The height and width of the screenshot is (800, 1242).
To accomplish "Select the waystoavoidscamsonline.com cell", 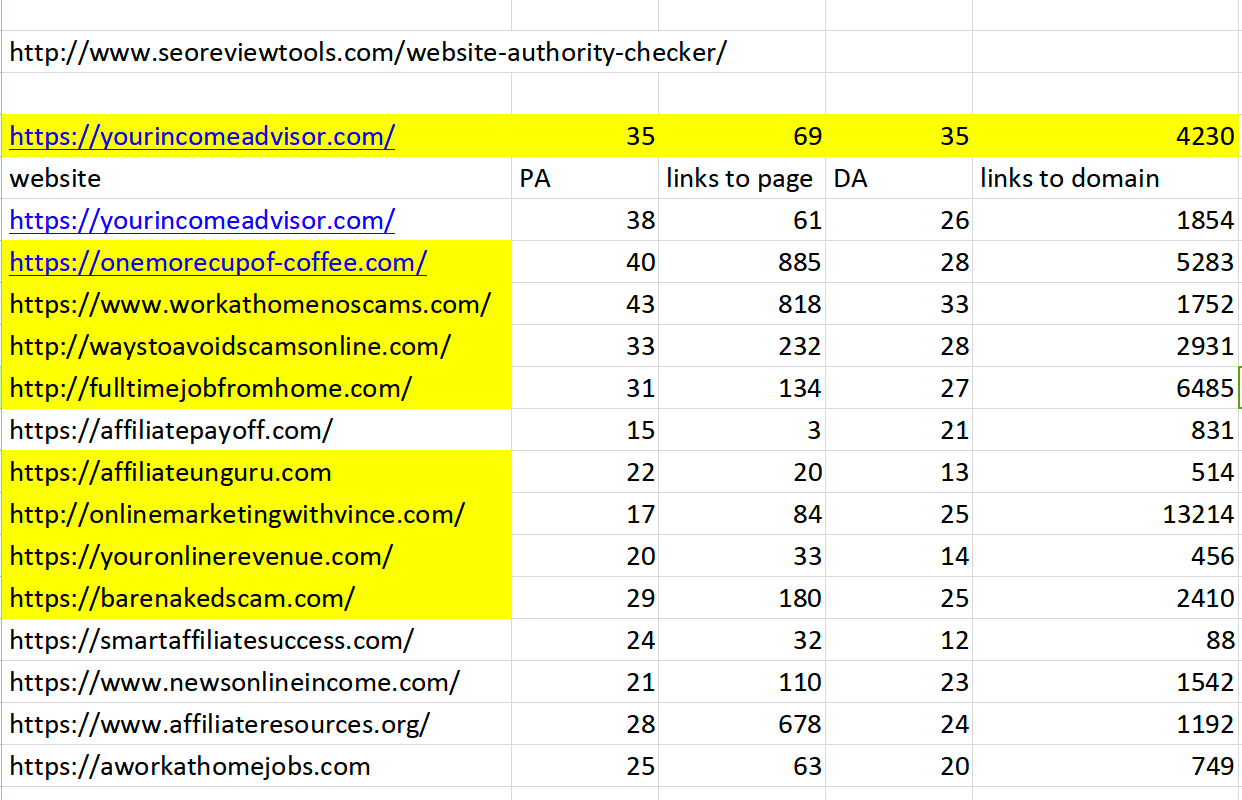I will tap(256, 346).
